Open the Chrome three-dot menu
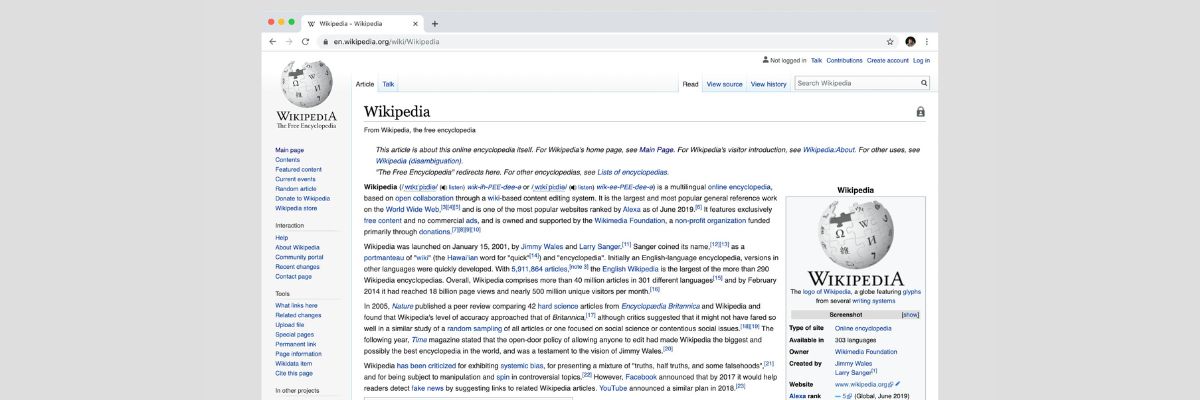Screen dimensions: 1200x400 [x=927, y=42]
